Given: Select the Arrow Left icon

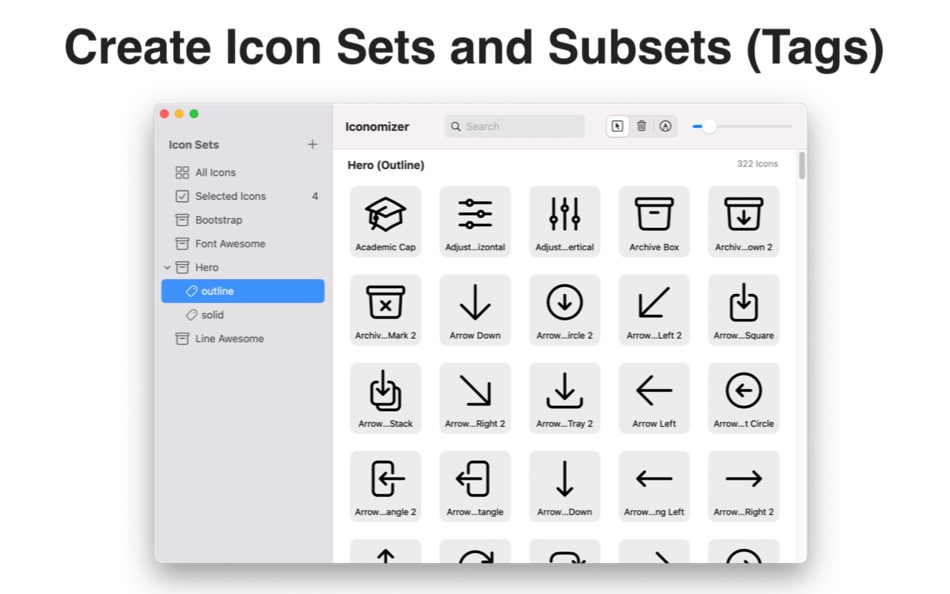Looking at the screenshot, I should (x=654, y=397).
